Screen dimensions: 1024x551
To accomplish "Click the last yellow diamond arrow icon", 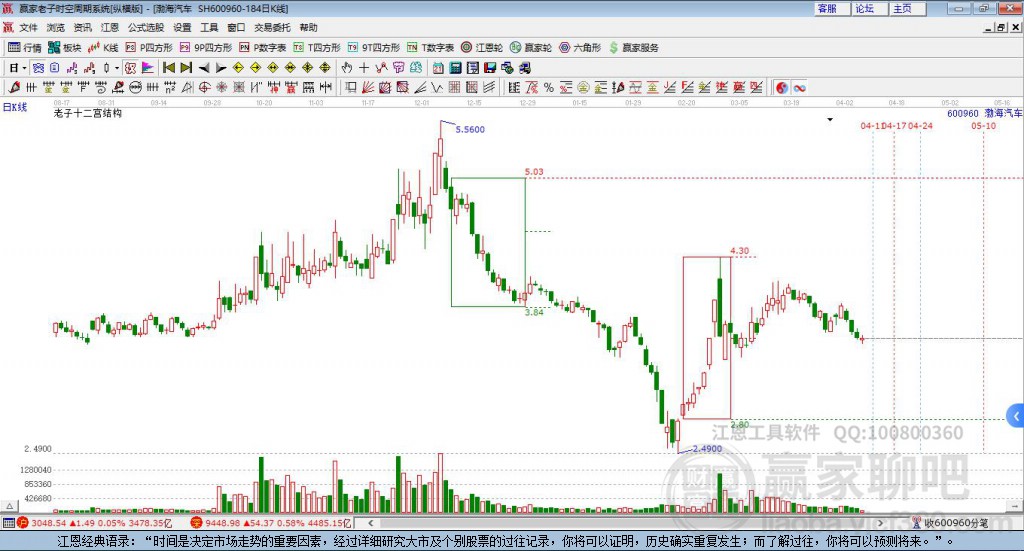I will tap(325, 68).
